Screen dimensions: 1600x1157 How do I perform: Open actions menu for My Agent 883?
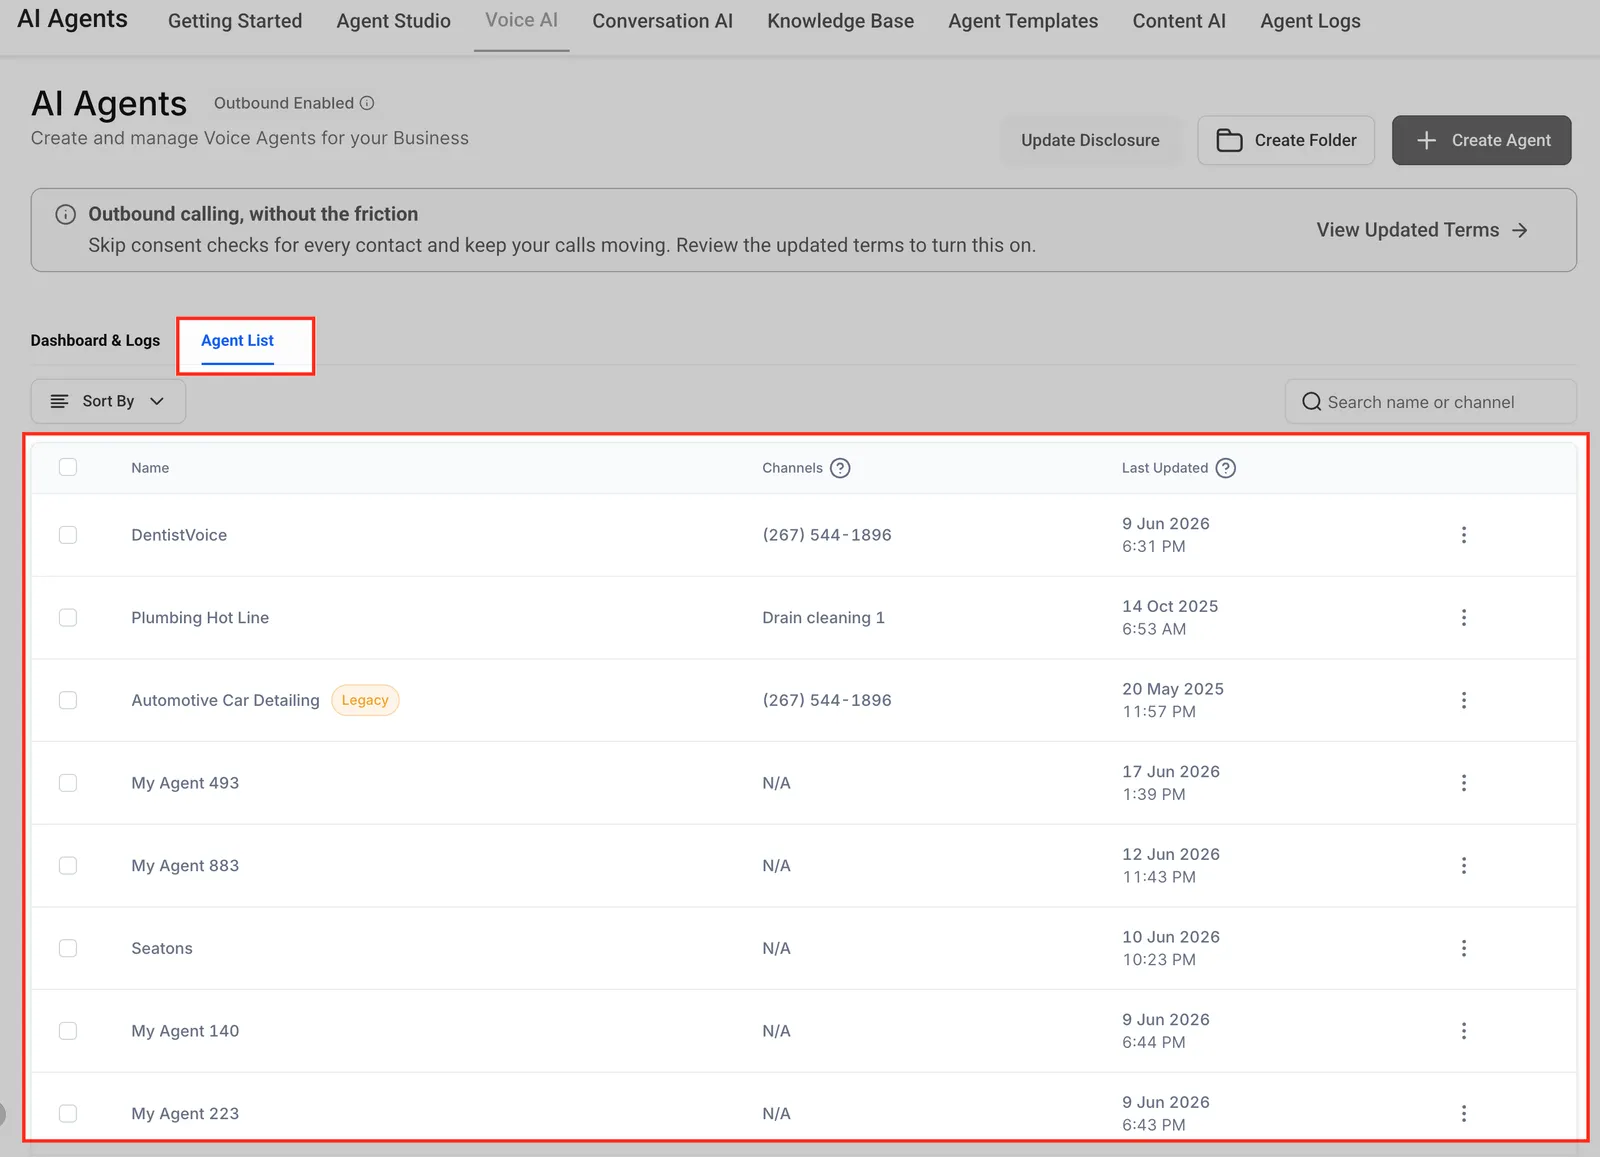point(1464,866)
